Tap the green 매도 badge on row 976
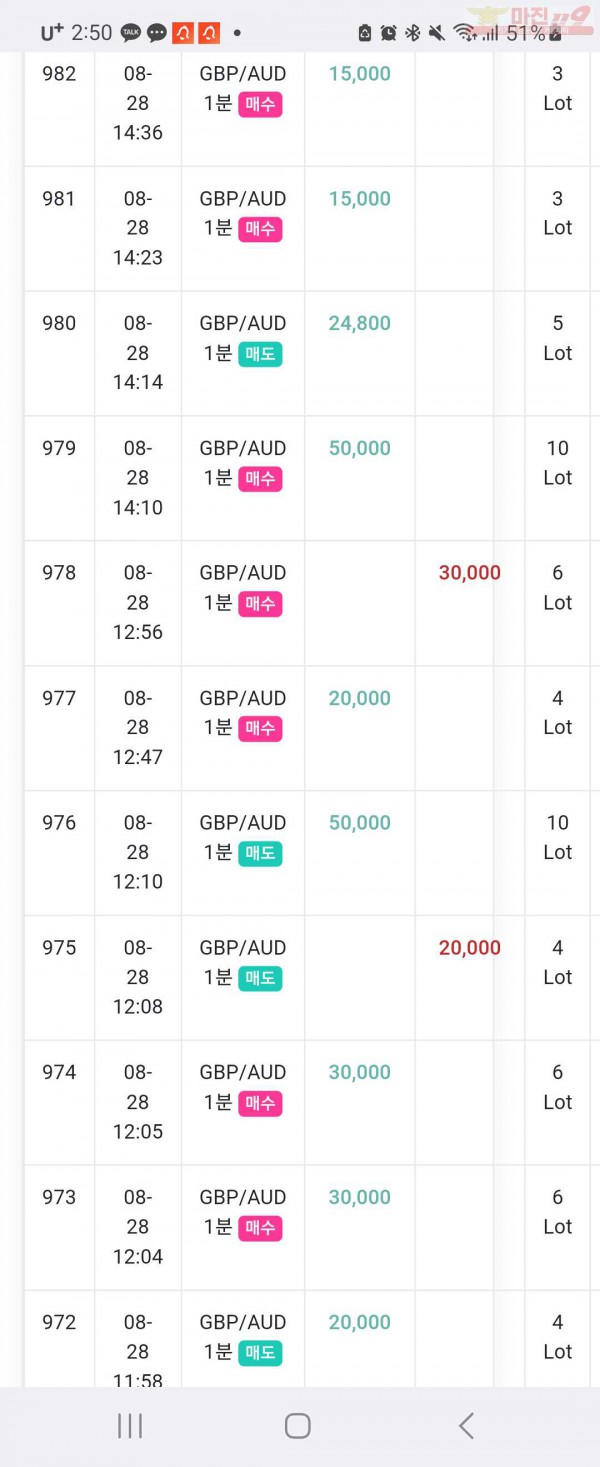The width and height of the screenshot is (600, 1467). [260, 853]
